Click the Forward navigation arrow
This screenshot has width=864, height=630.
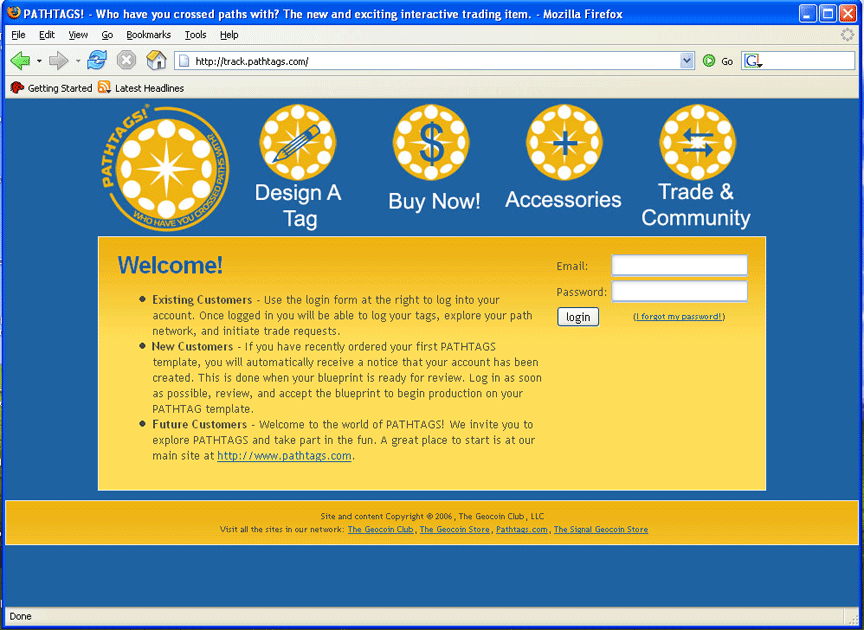click(58, 61)
